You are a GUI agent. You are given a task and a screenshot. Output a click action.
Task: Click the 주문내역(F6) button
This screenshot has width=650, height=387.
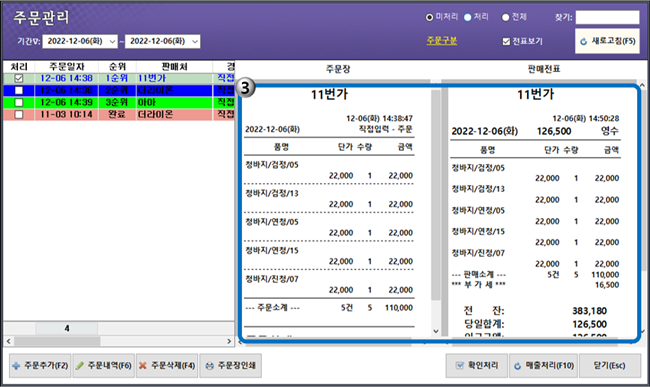click(x=104, y=365)
